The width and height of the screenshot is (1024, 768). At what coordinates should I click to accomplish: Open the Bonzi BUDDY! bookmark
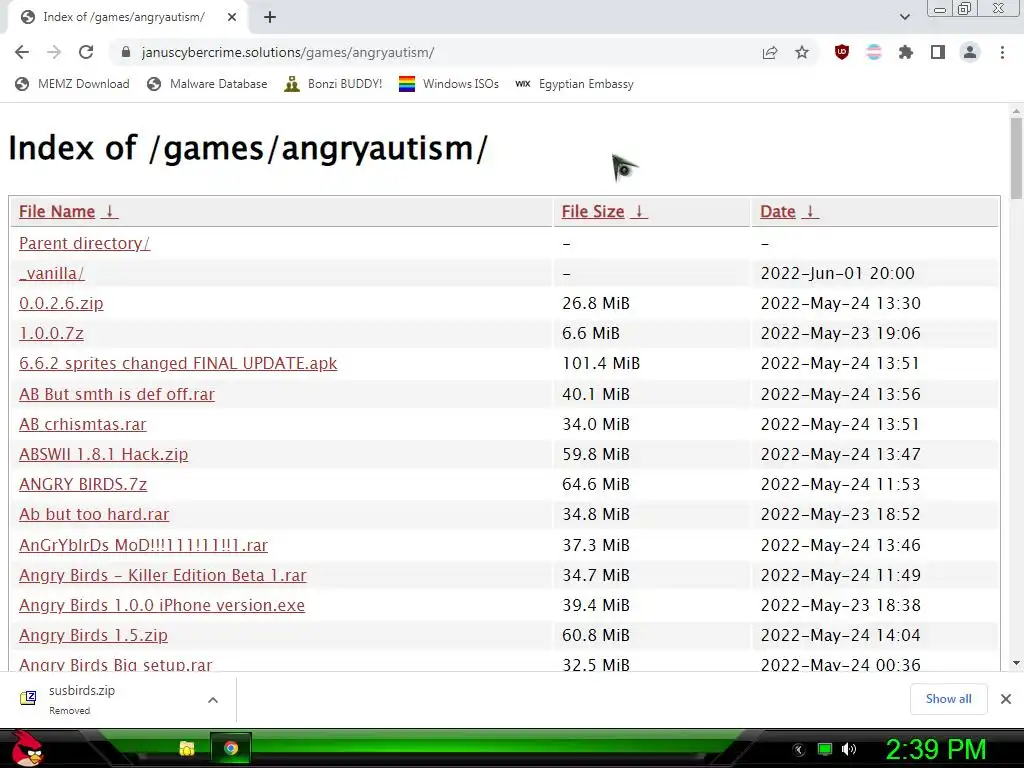coord(333,84)
